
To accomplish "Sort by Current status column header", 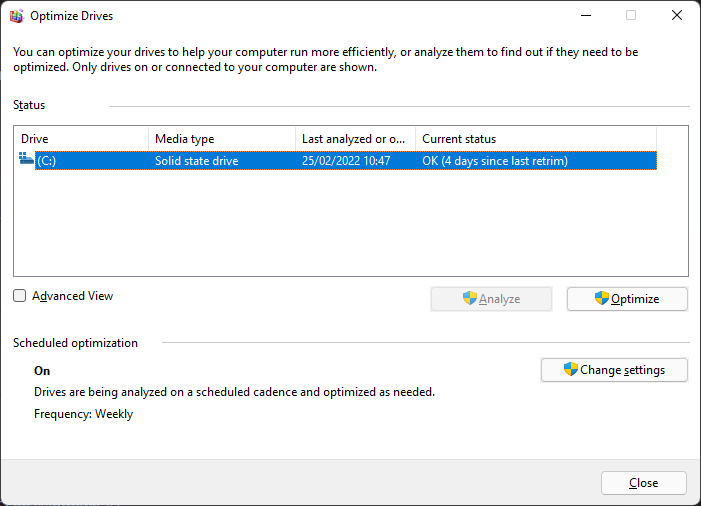I will pyautogui.click(x=535, y=139).
